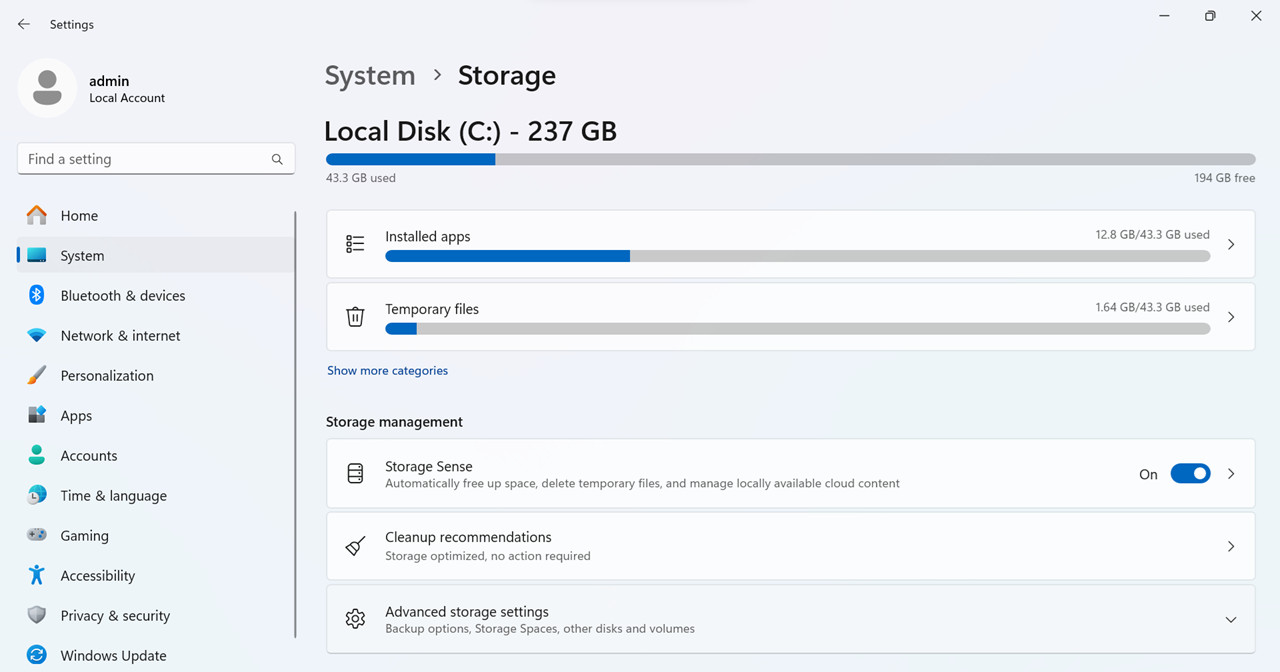Open Temporary files via its chevron
The image size is (1280, 672).
pyautogui.click(x=1231, y=317)
